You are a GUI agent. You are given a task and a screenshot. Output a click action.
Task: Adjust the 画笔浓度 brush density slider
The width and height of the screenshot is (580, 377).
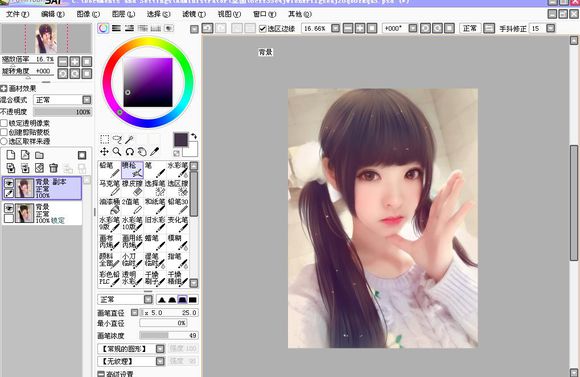pos(169,335)
